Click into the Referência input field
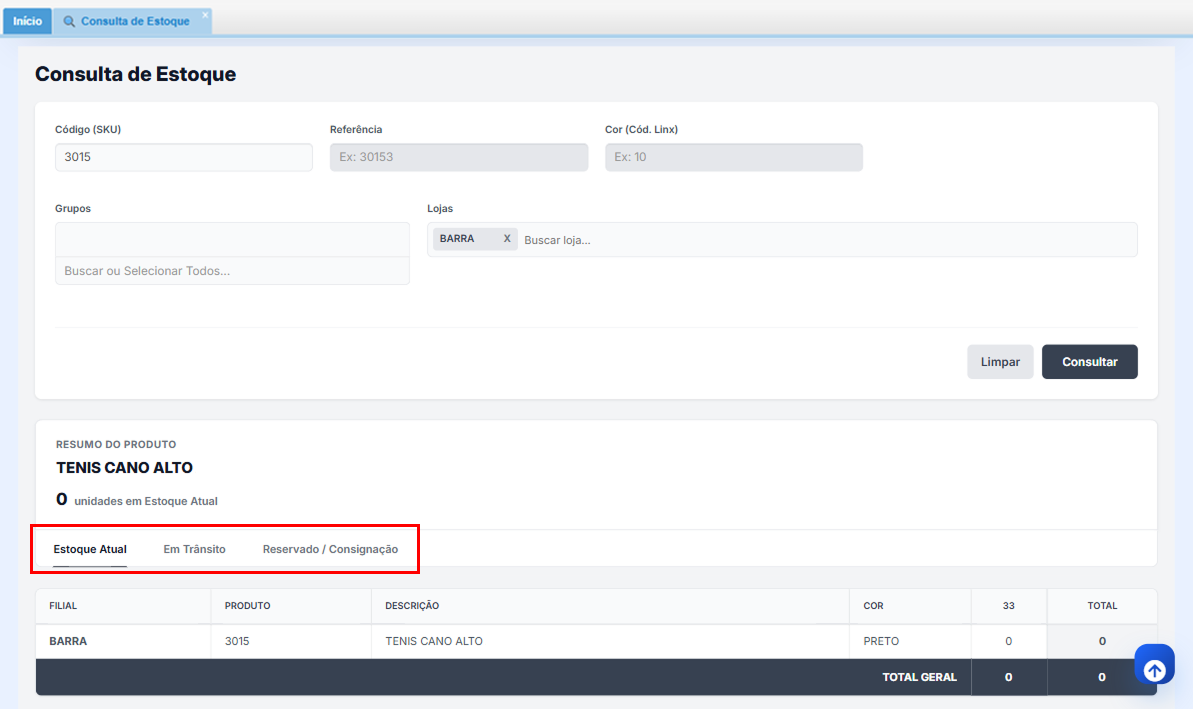Image resolution: width=1193 pixels, height=709 pixels. (458, 157)
